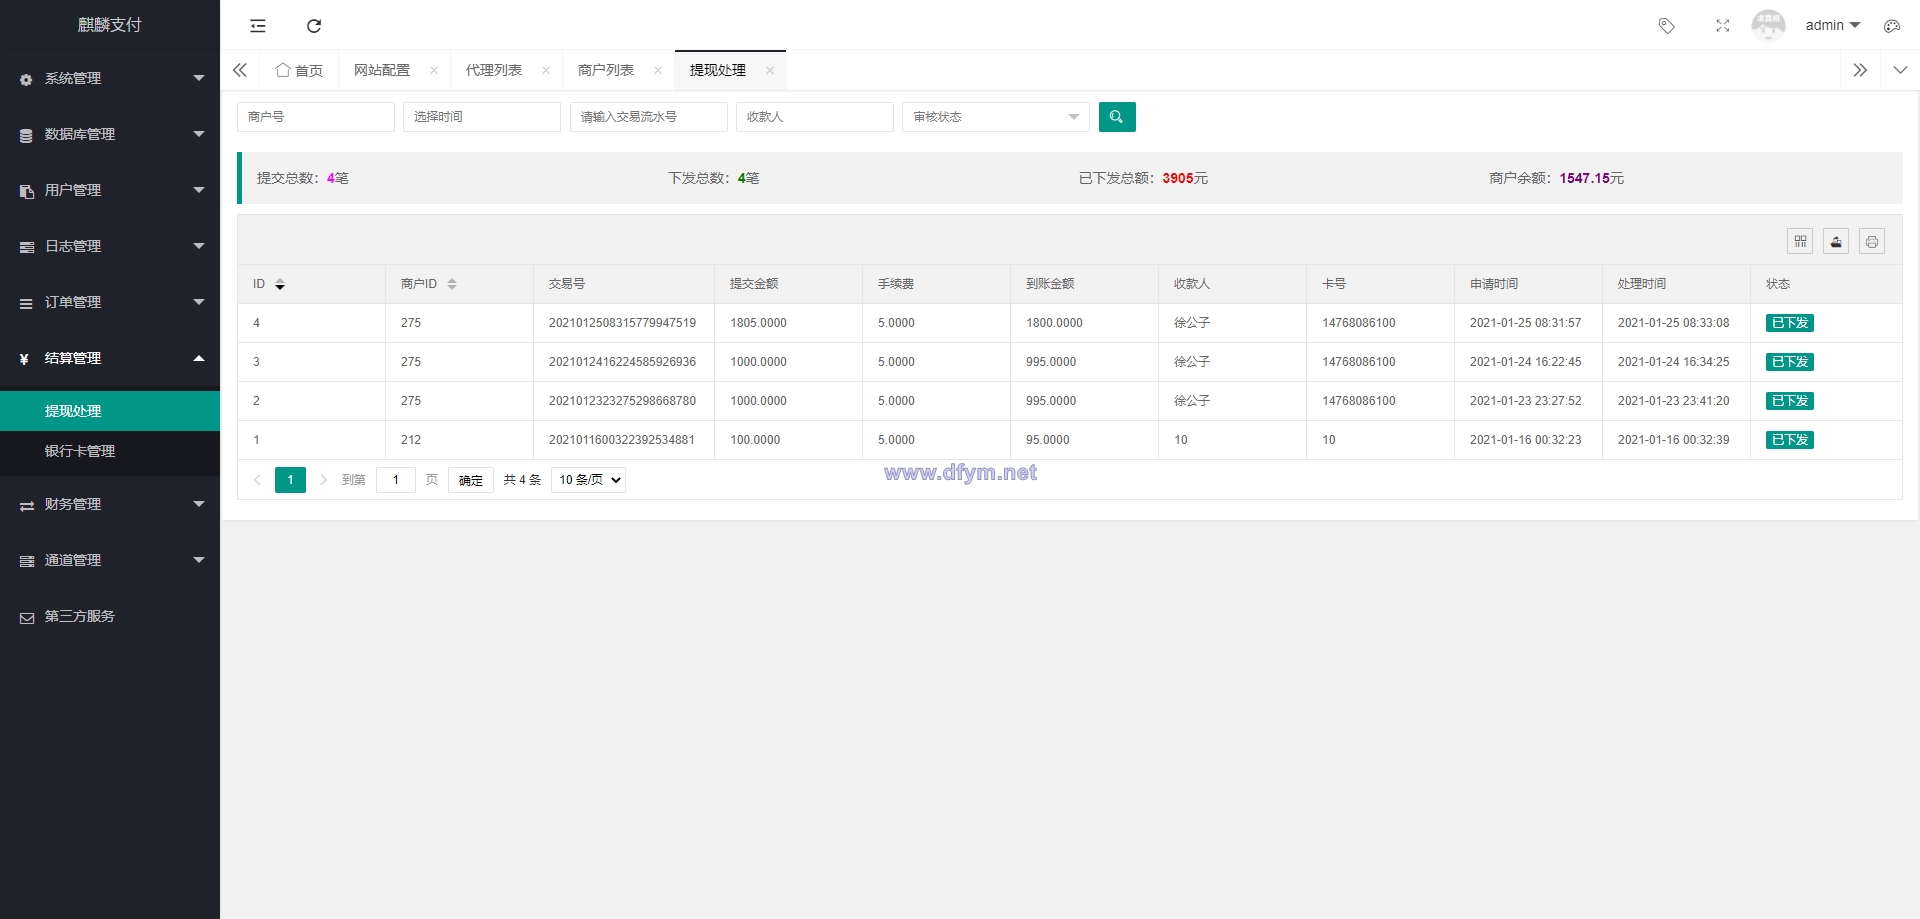The image size is (1920, 919).
Task: Switch to the 首页 tab
Action: click(299, 70)
